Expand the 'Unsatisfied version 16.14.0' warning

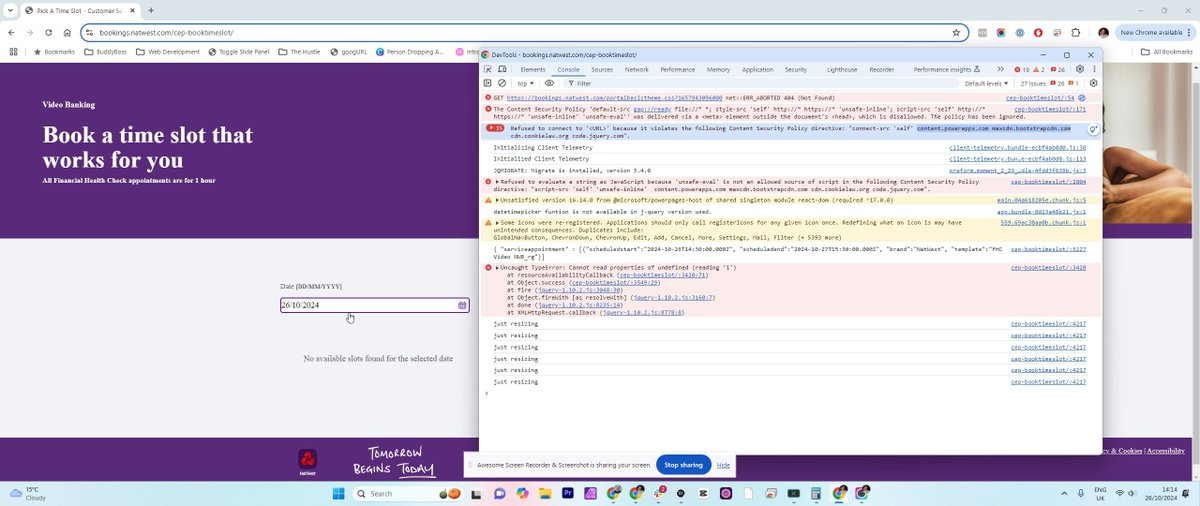tap(498, 200)
